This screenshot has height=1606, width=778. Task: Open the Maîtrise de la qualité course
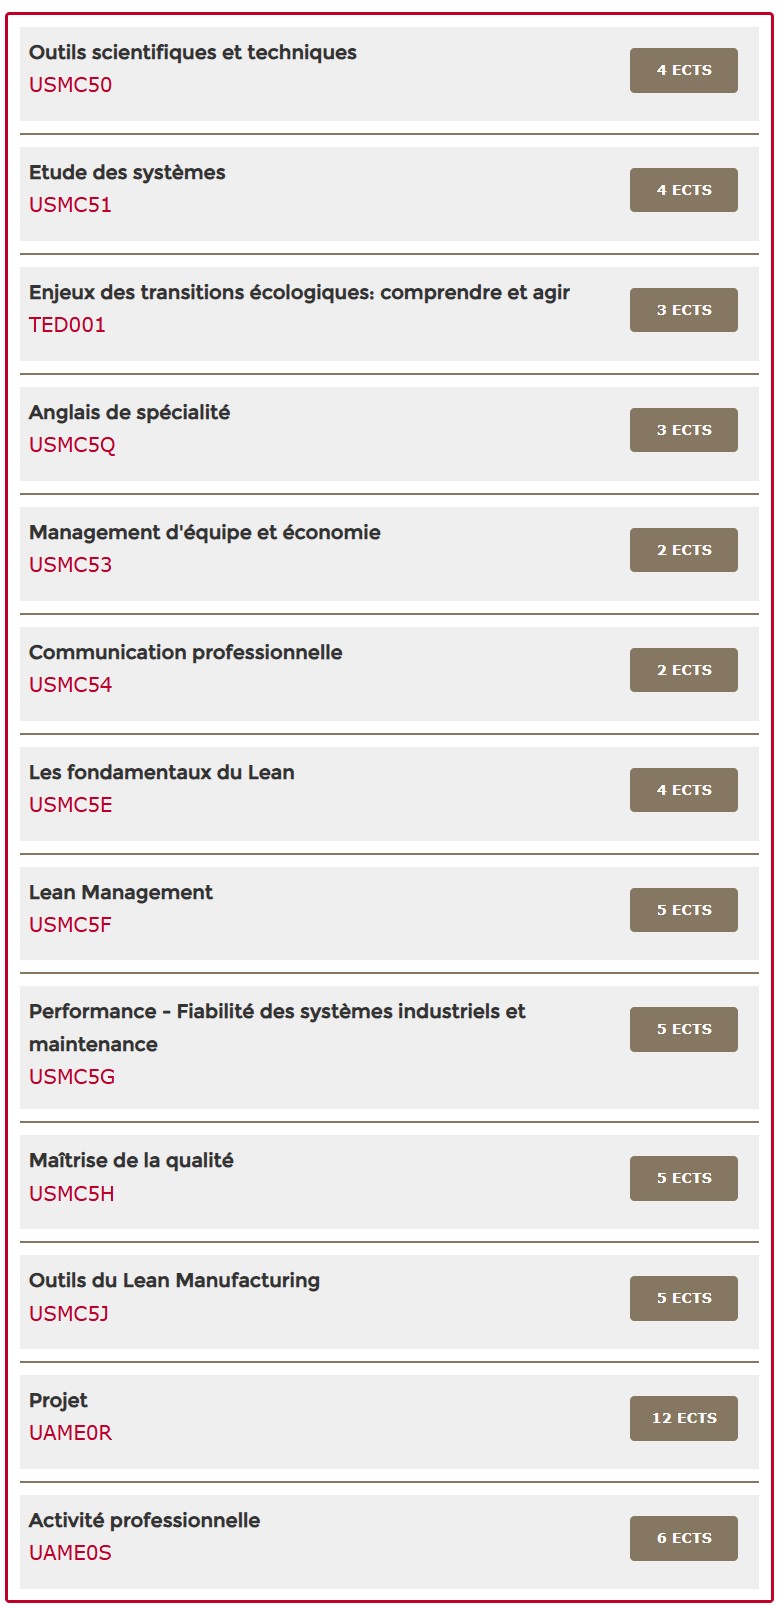click(131, 1161)
